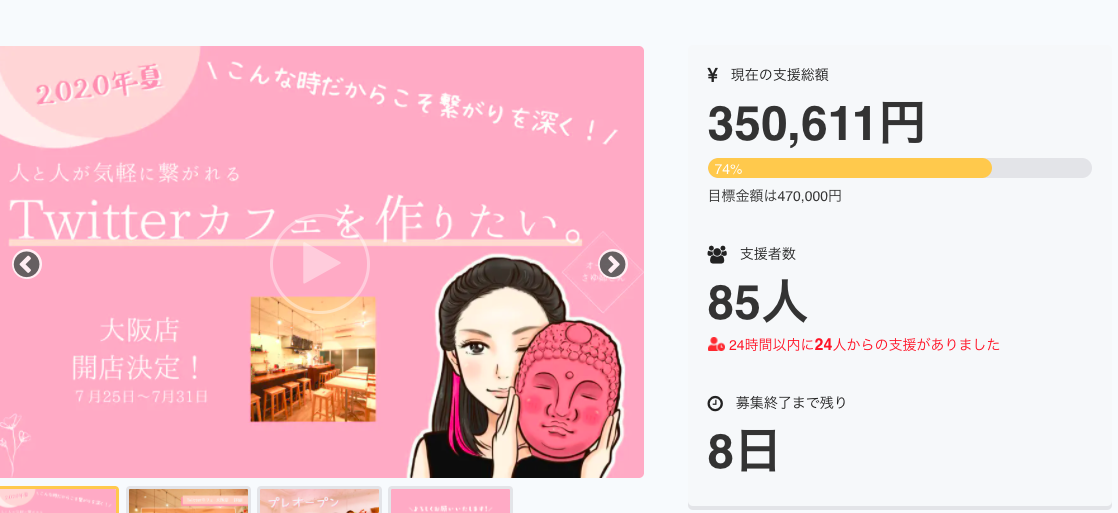Click the yen icon beside 現在の支援総額
This screenshot has width=1118, height=513.
pos(712,75)
